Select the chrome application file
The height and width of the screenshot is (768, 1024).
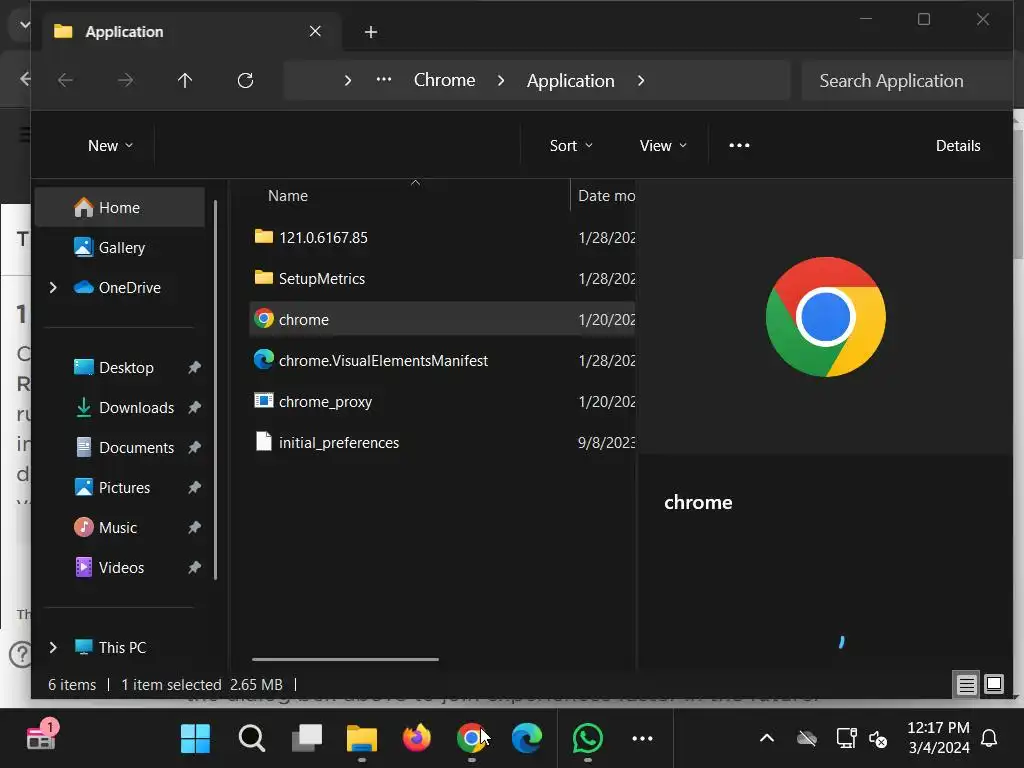pyautogui.click(x=443, y=319)
